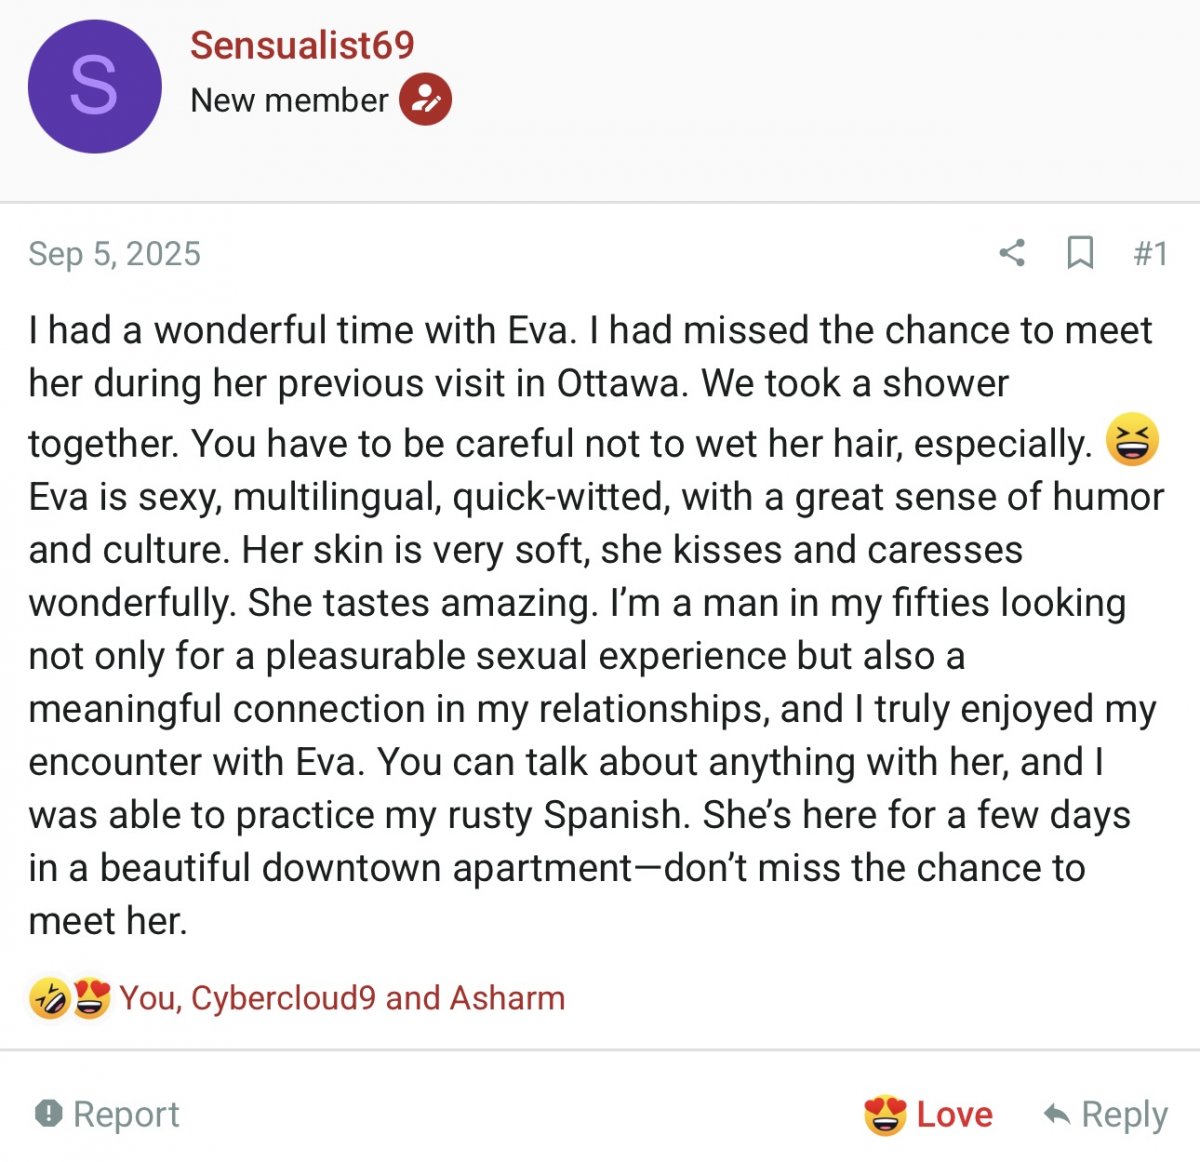Toggle the bookmark on this post
1200x1162 pixels.
pyautogui.click(x=1080, y=253)
